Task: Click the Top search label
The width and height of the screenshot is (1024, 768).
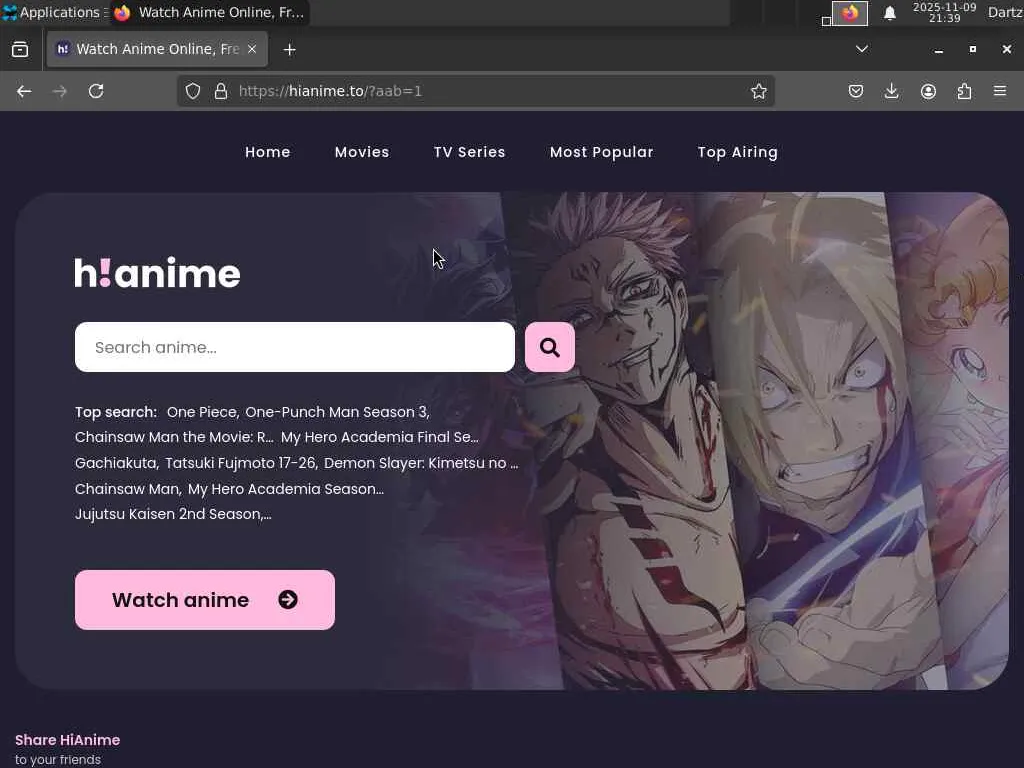Action: pyautogui.click(x=116, y=412)
